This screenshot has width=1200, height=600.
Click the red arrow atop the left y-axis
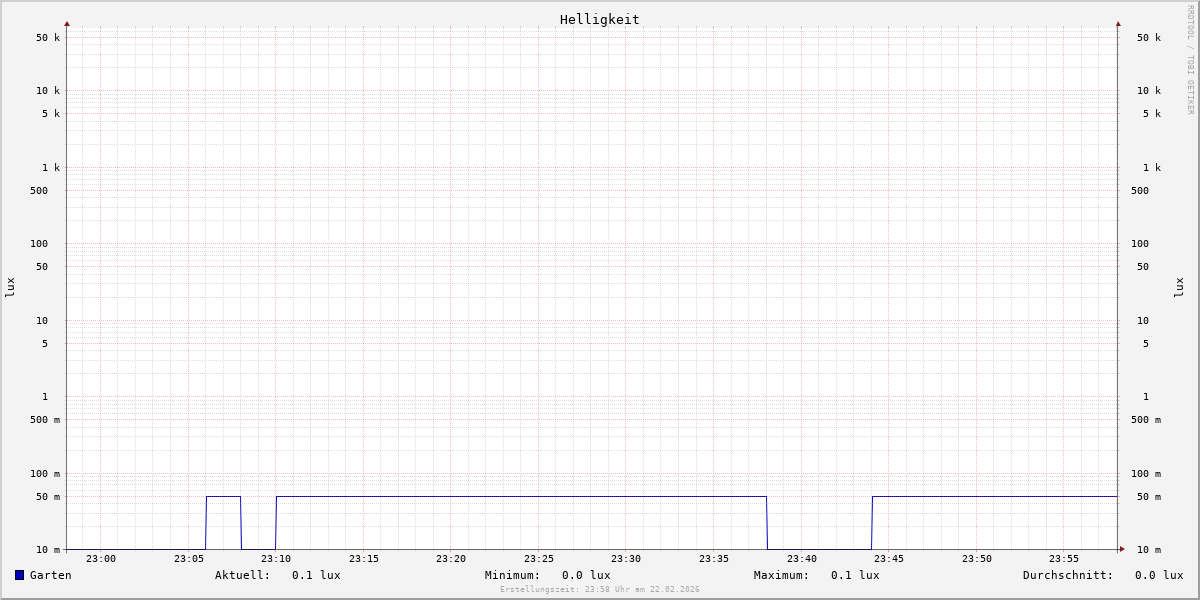pos(67,23)
